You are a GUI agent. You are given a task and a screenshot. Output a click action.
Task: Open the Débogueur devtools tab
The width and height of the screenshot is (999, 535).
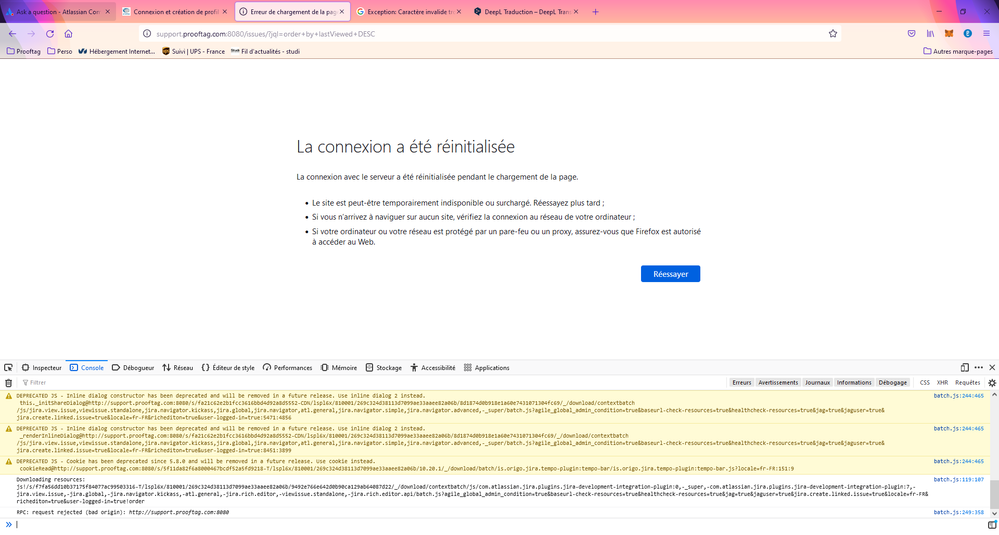[x=133, y=367]
